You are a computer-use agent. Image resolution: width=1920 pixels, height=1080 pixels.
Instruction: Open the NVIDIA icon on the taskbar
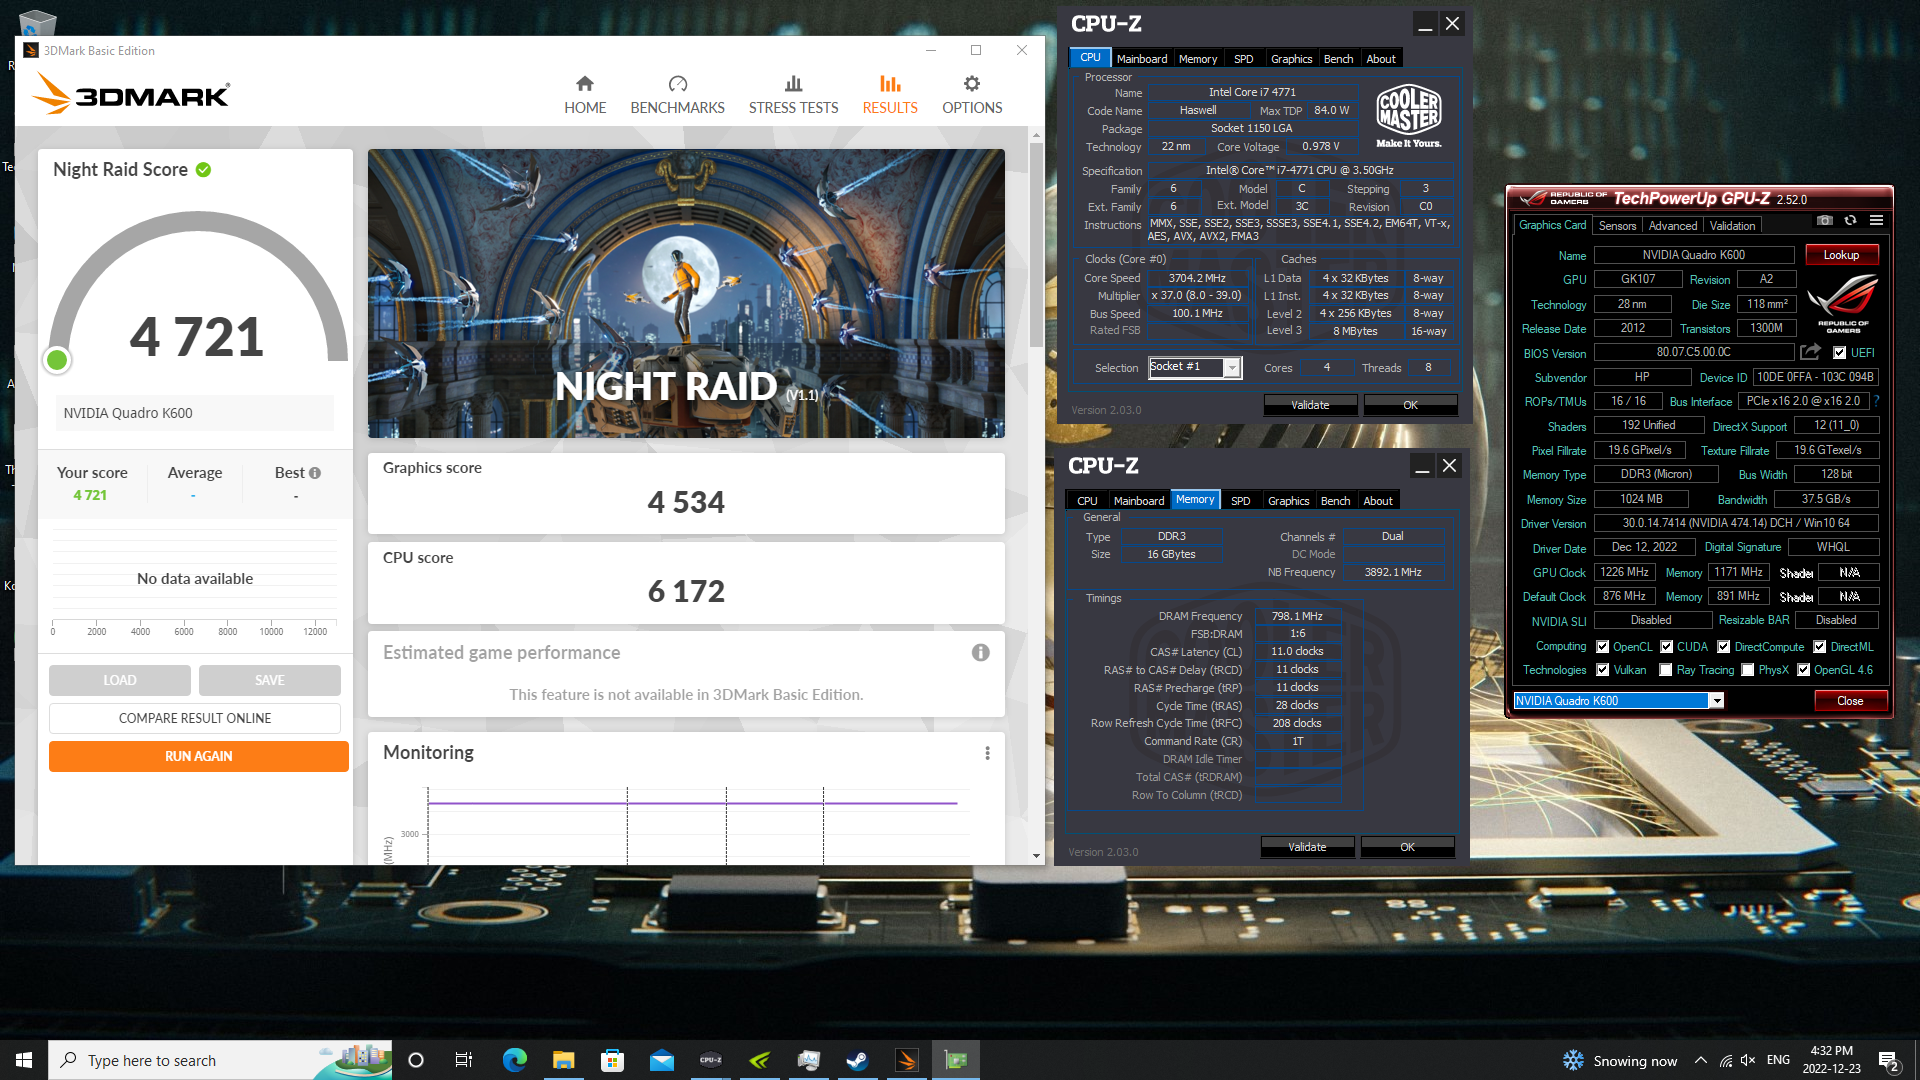(759, 1060)
